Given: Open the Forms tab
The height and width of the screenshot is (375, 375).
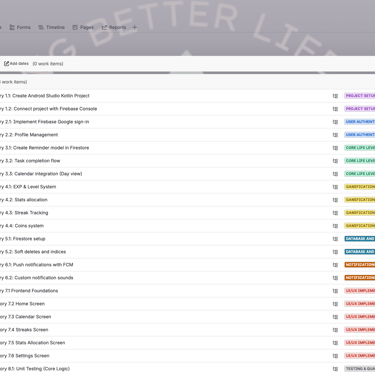Looking at the screenshot, I should click(20, 27).
